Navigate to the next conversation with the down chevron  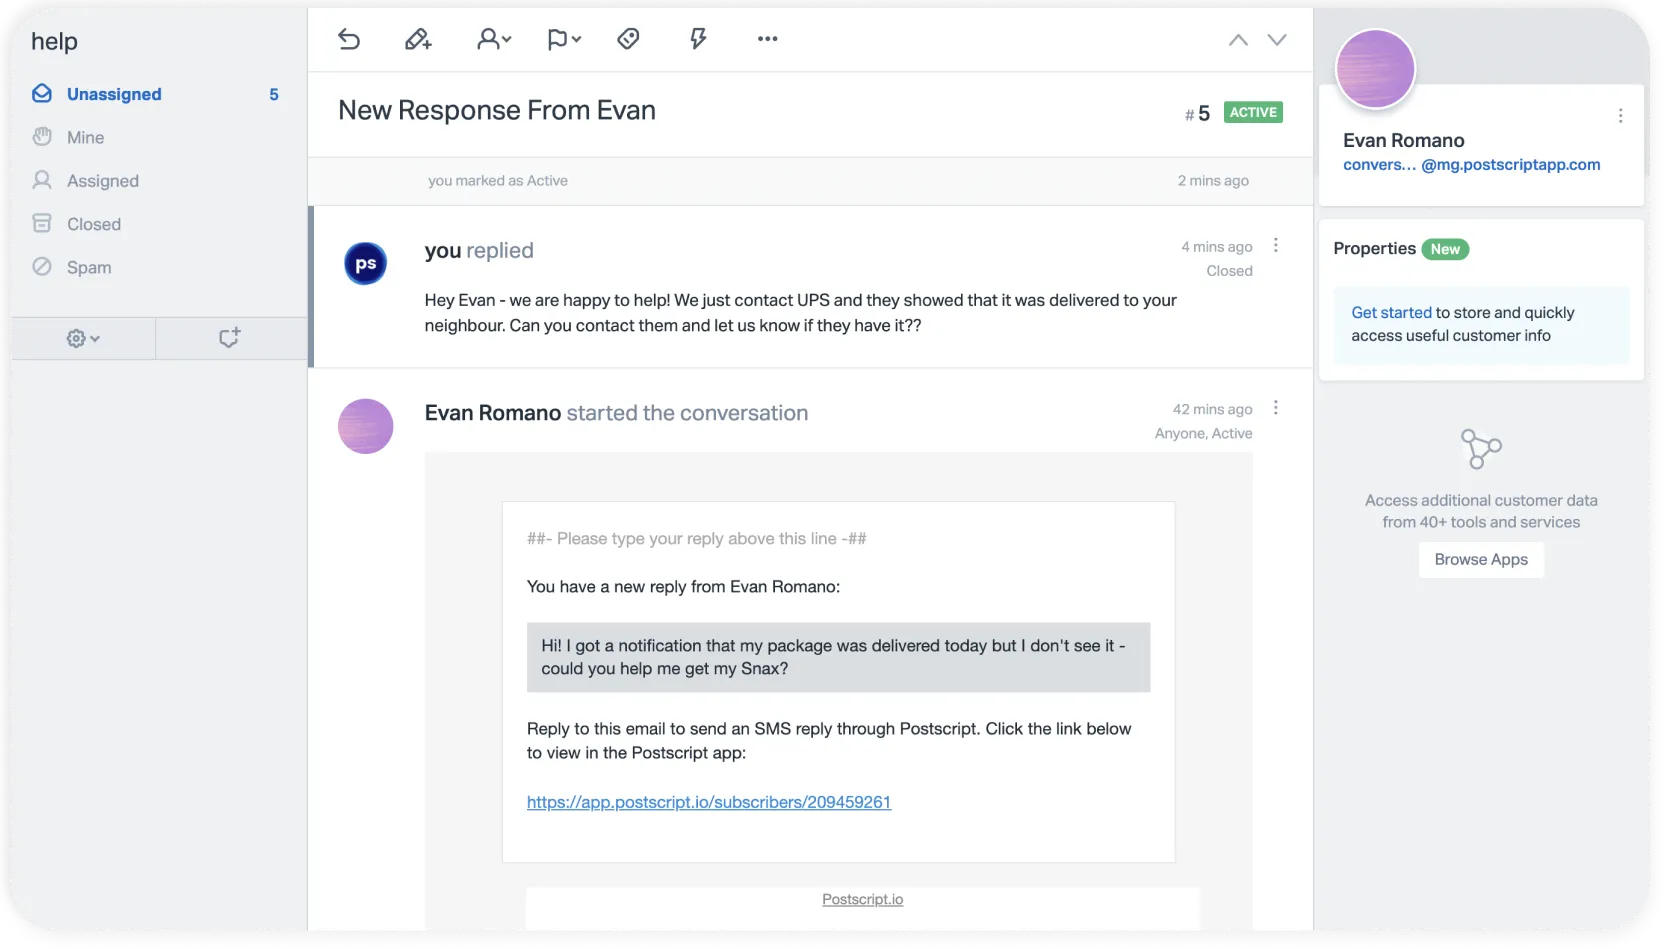click(1277, 39)
